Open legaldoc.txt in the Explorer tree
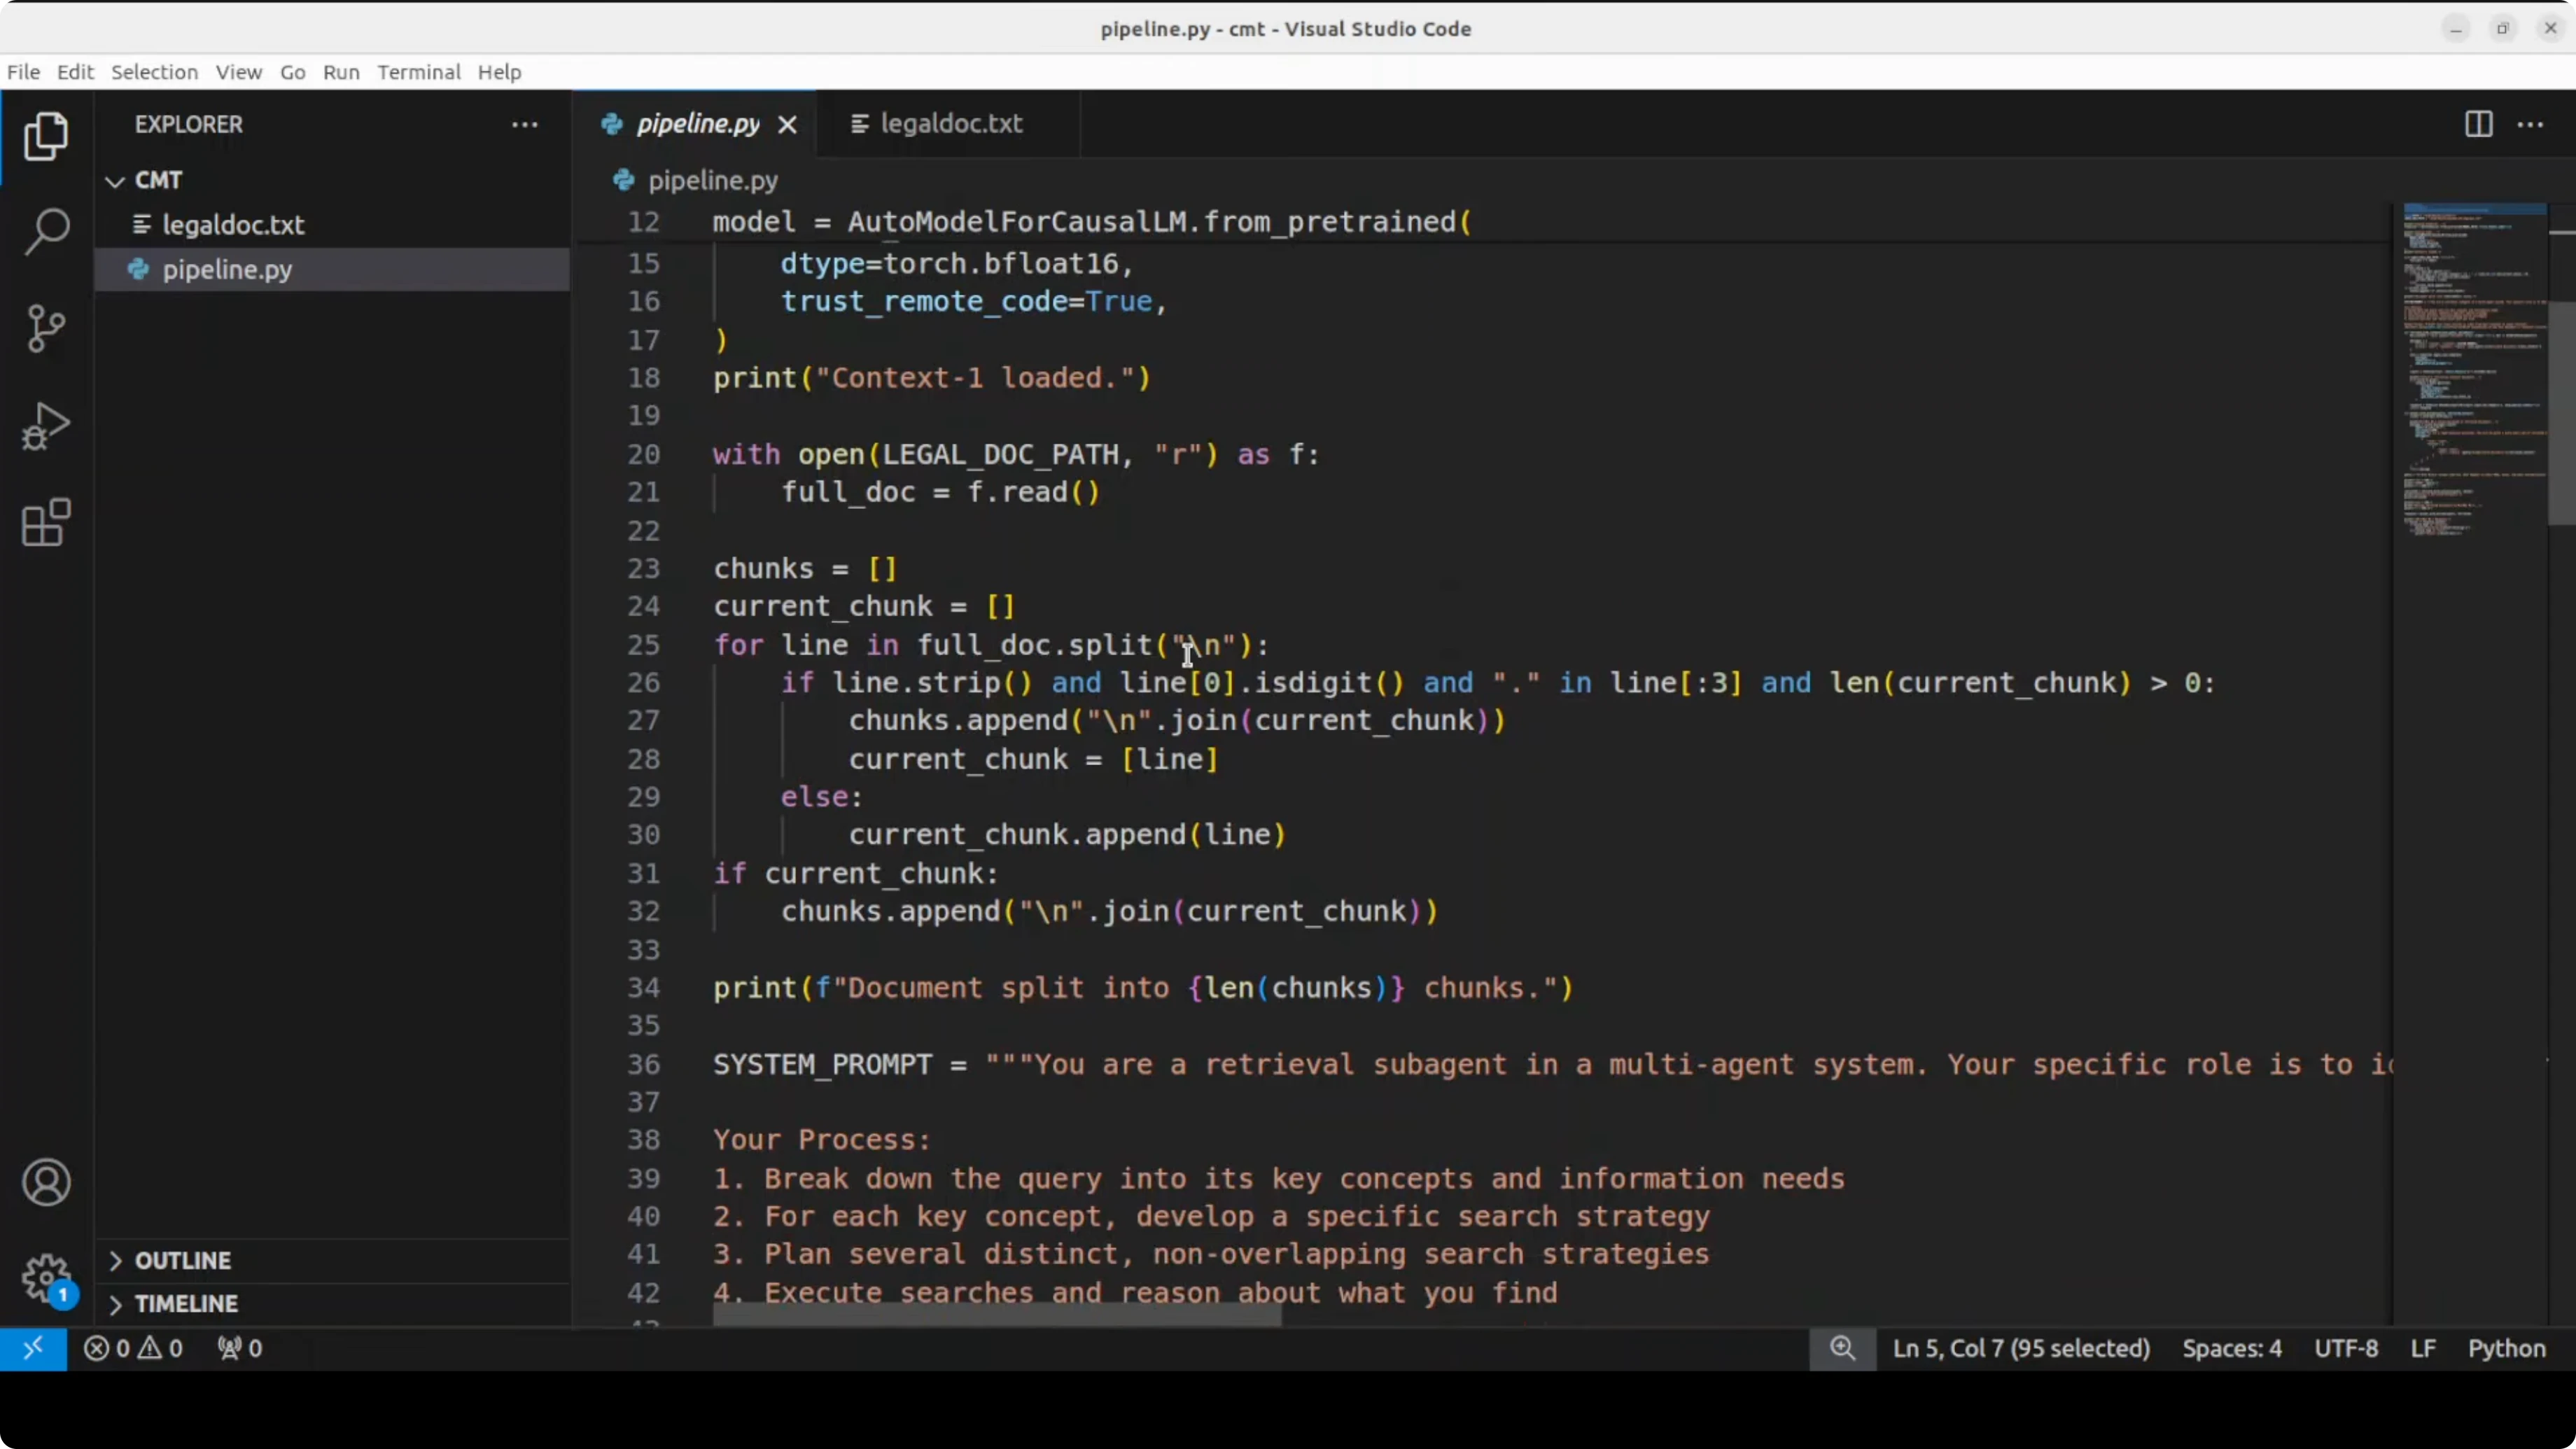 point(233,225)
